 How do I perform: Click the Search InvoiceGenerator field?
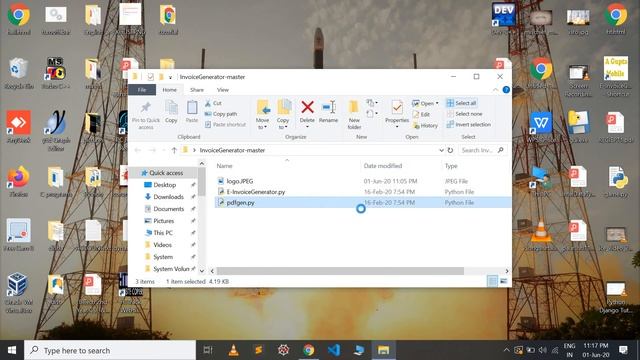pyautogui.click(x=482, y=150)
